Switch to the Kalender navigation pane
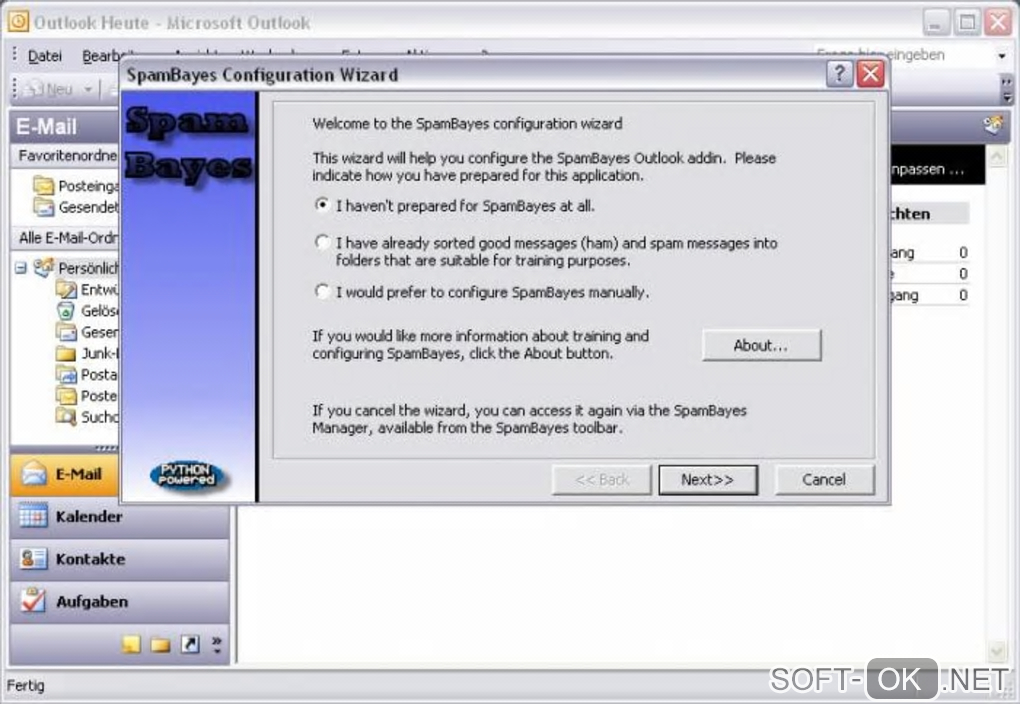This screenshot has width=1020, height=704. click(x=120, y=517)
